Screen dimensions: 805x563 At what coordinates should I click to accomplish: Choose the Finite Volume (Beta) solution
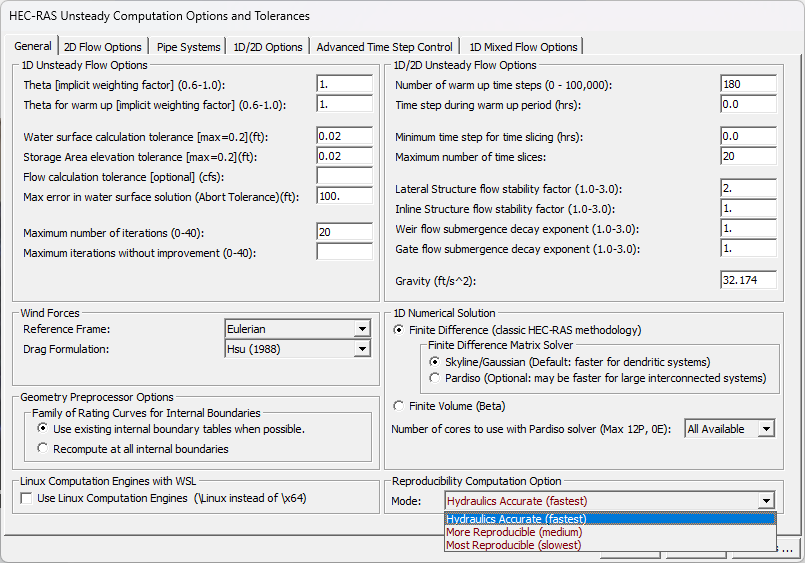click(x=400, y=406)
